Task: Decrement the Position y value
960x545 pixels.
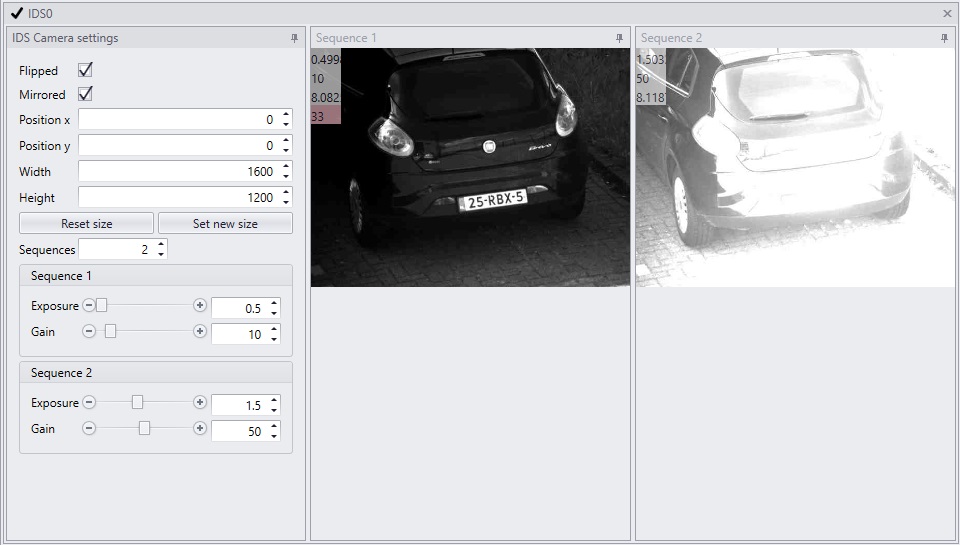Action: pos(286,150)
